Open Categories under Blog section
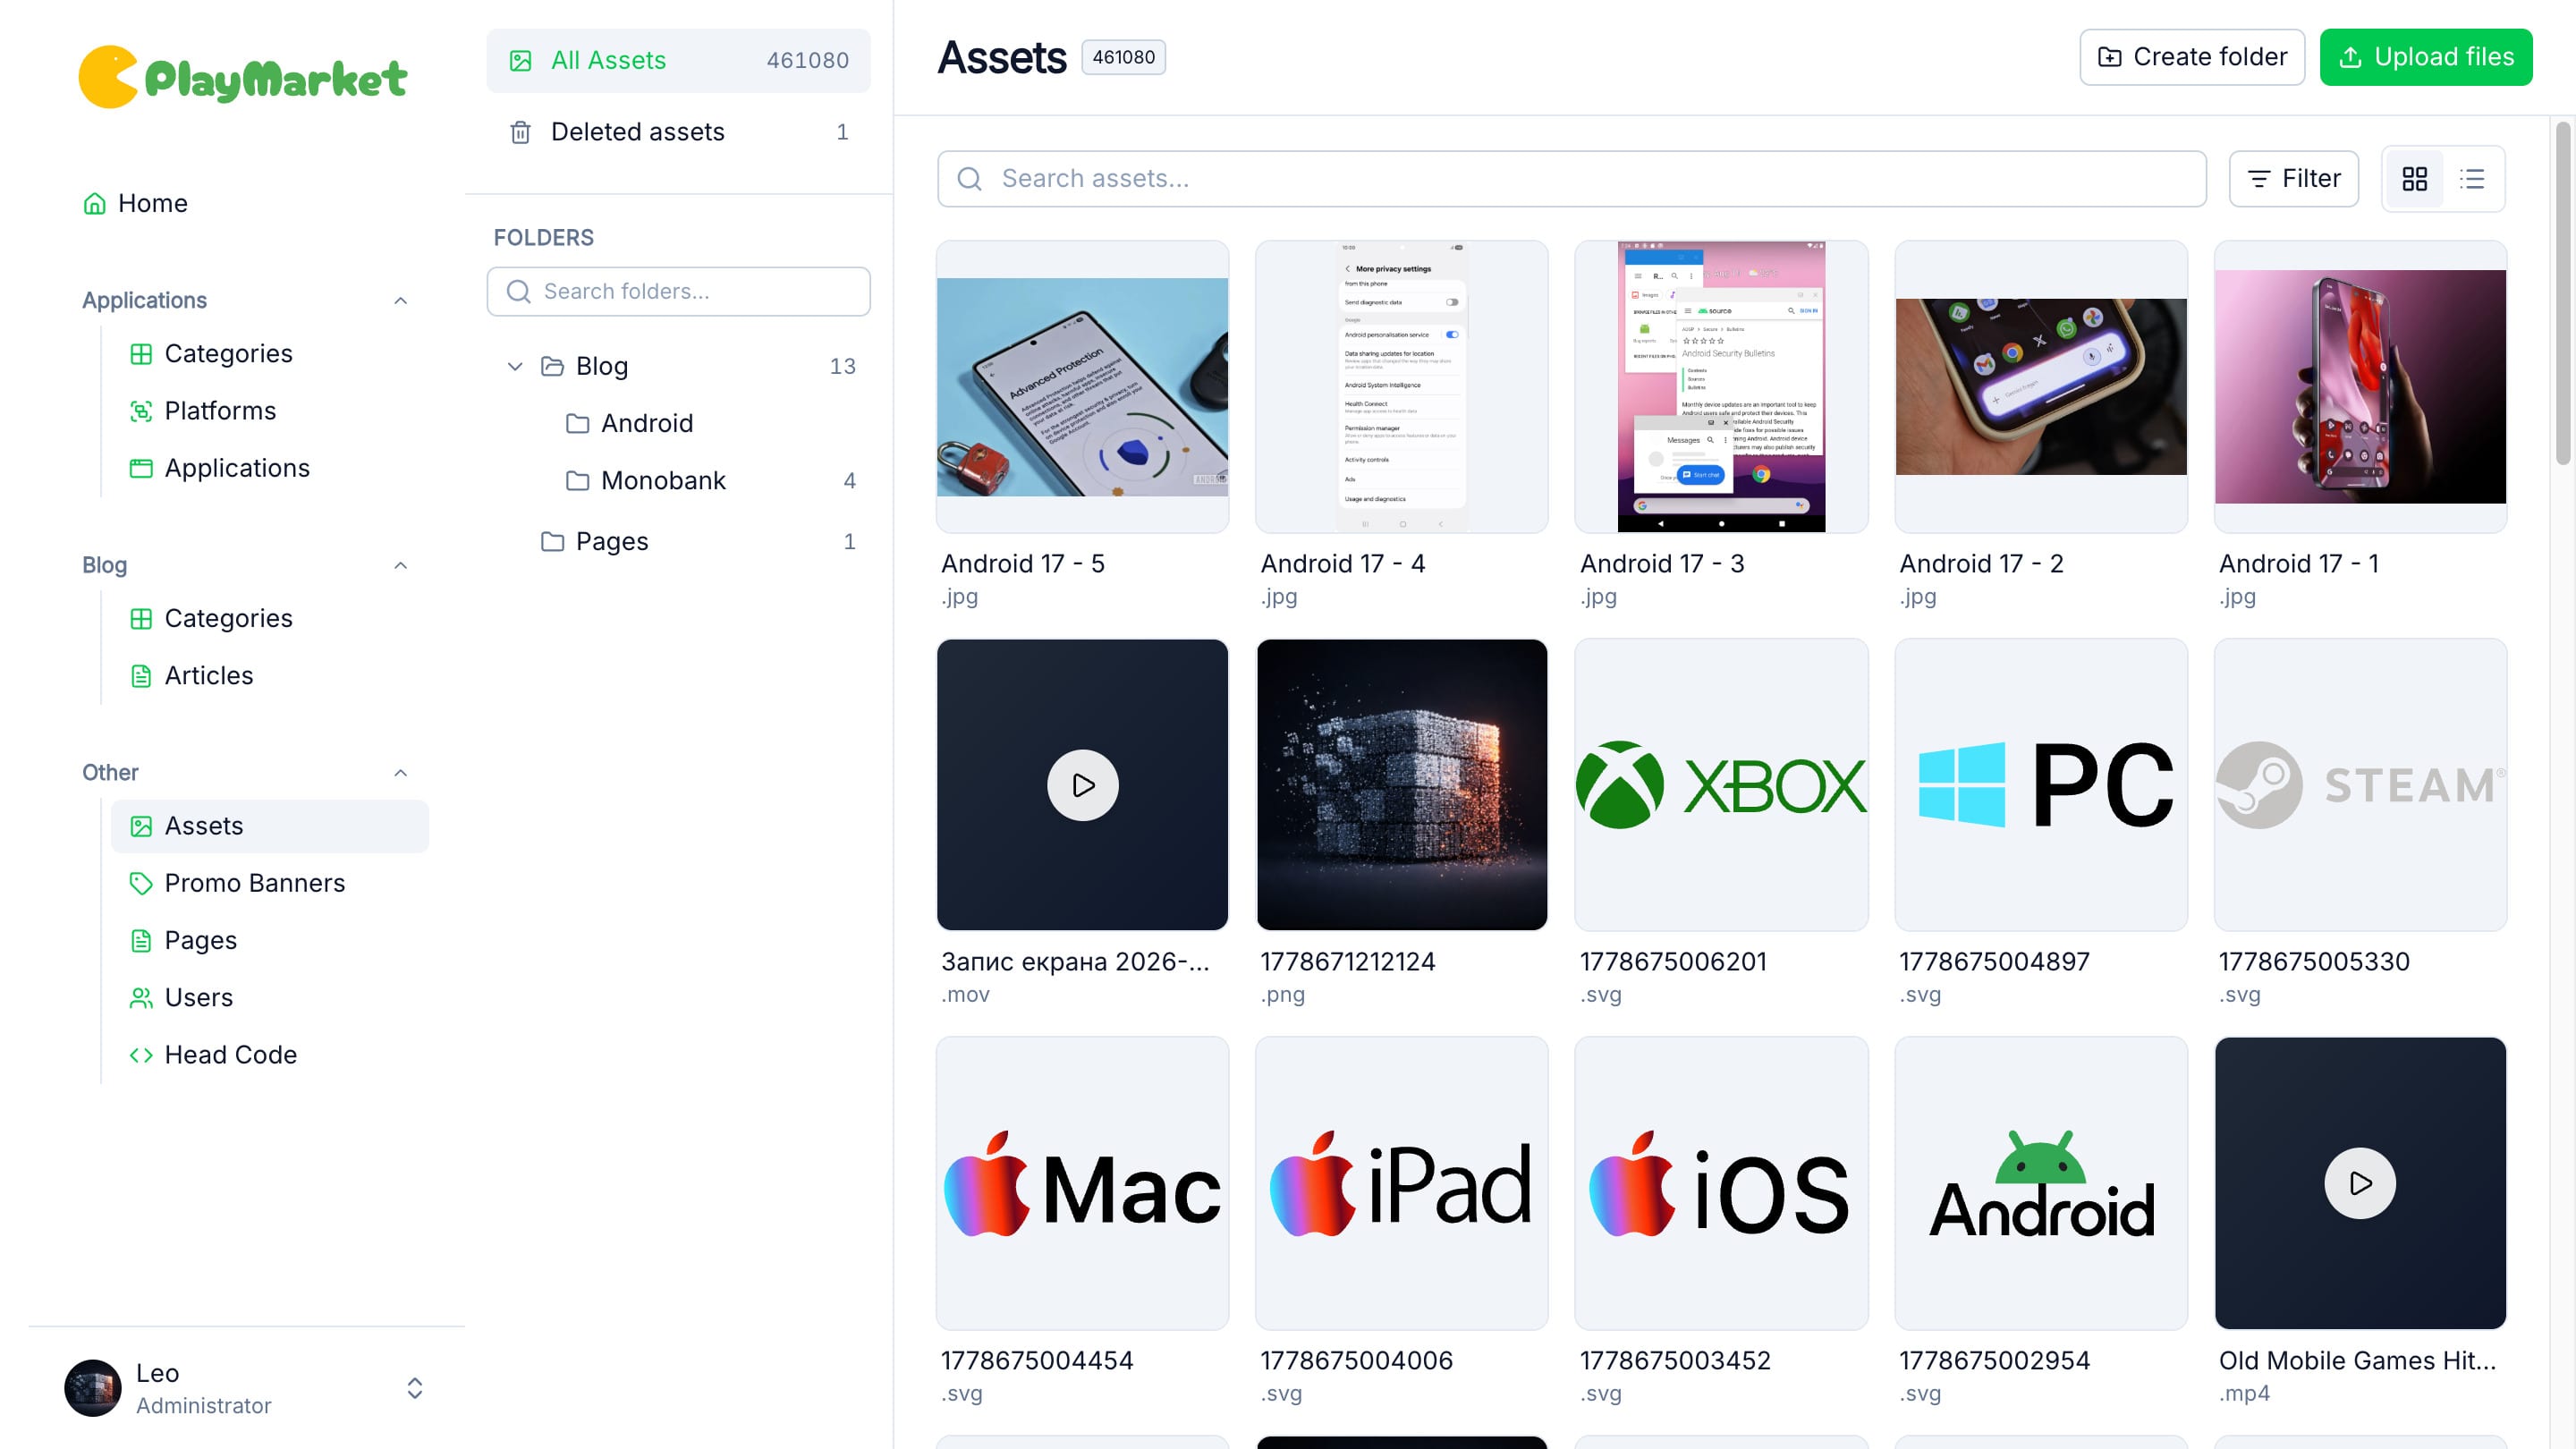This screenshot has width=2576, height=1449. pyautogui.click(x=270, y=618)
